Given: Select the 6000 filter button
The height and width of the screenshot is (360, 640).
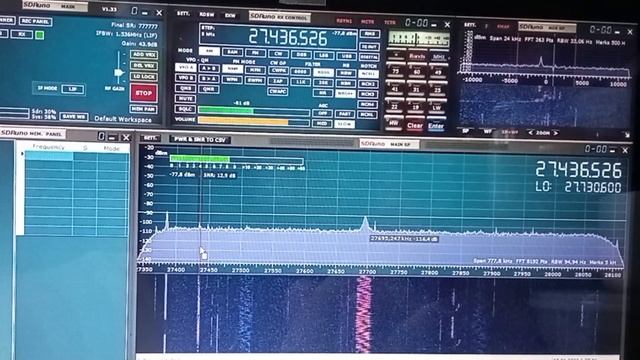Looking at the screenshot, I should [301, 71].
